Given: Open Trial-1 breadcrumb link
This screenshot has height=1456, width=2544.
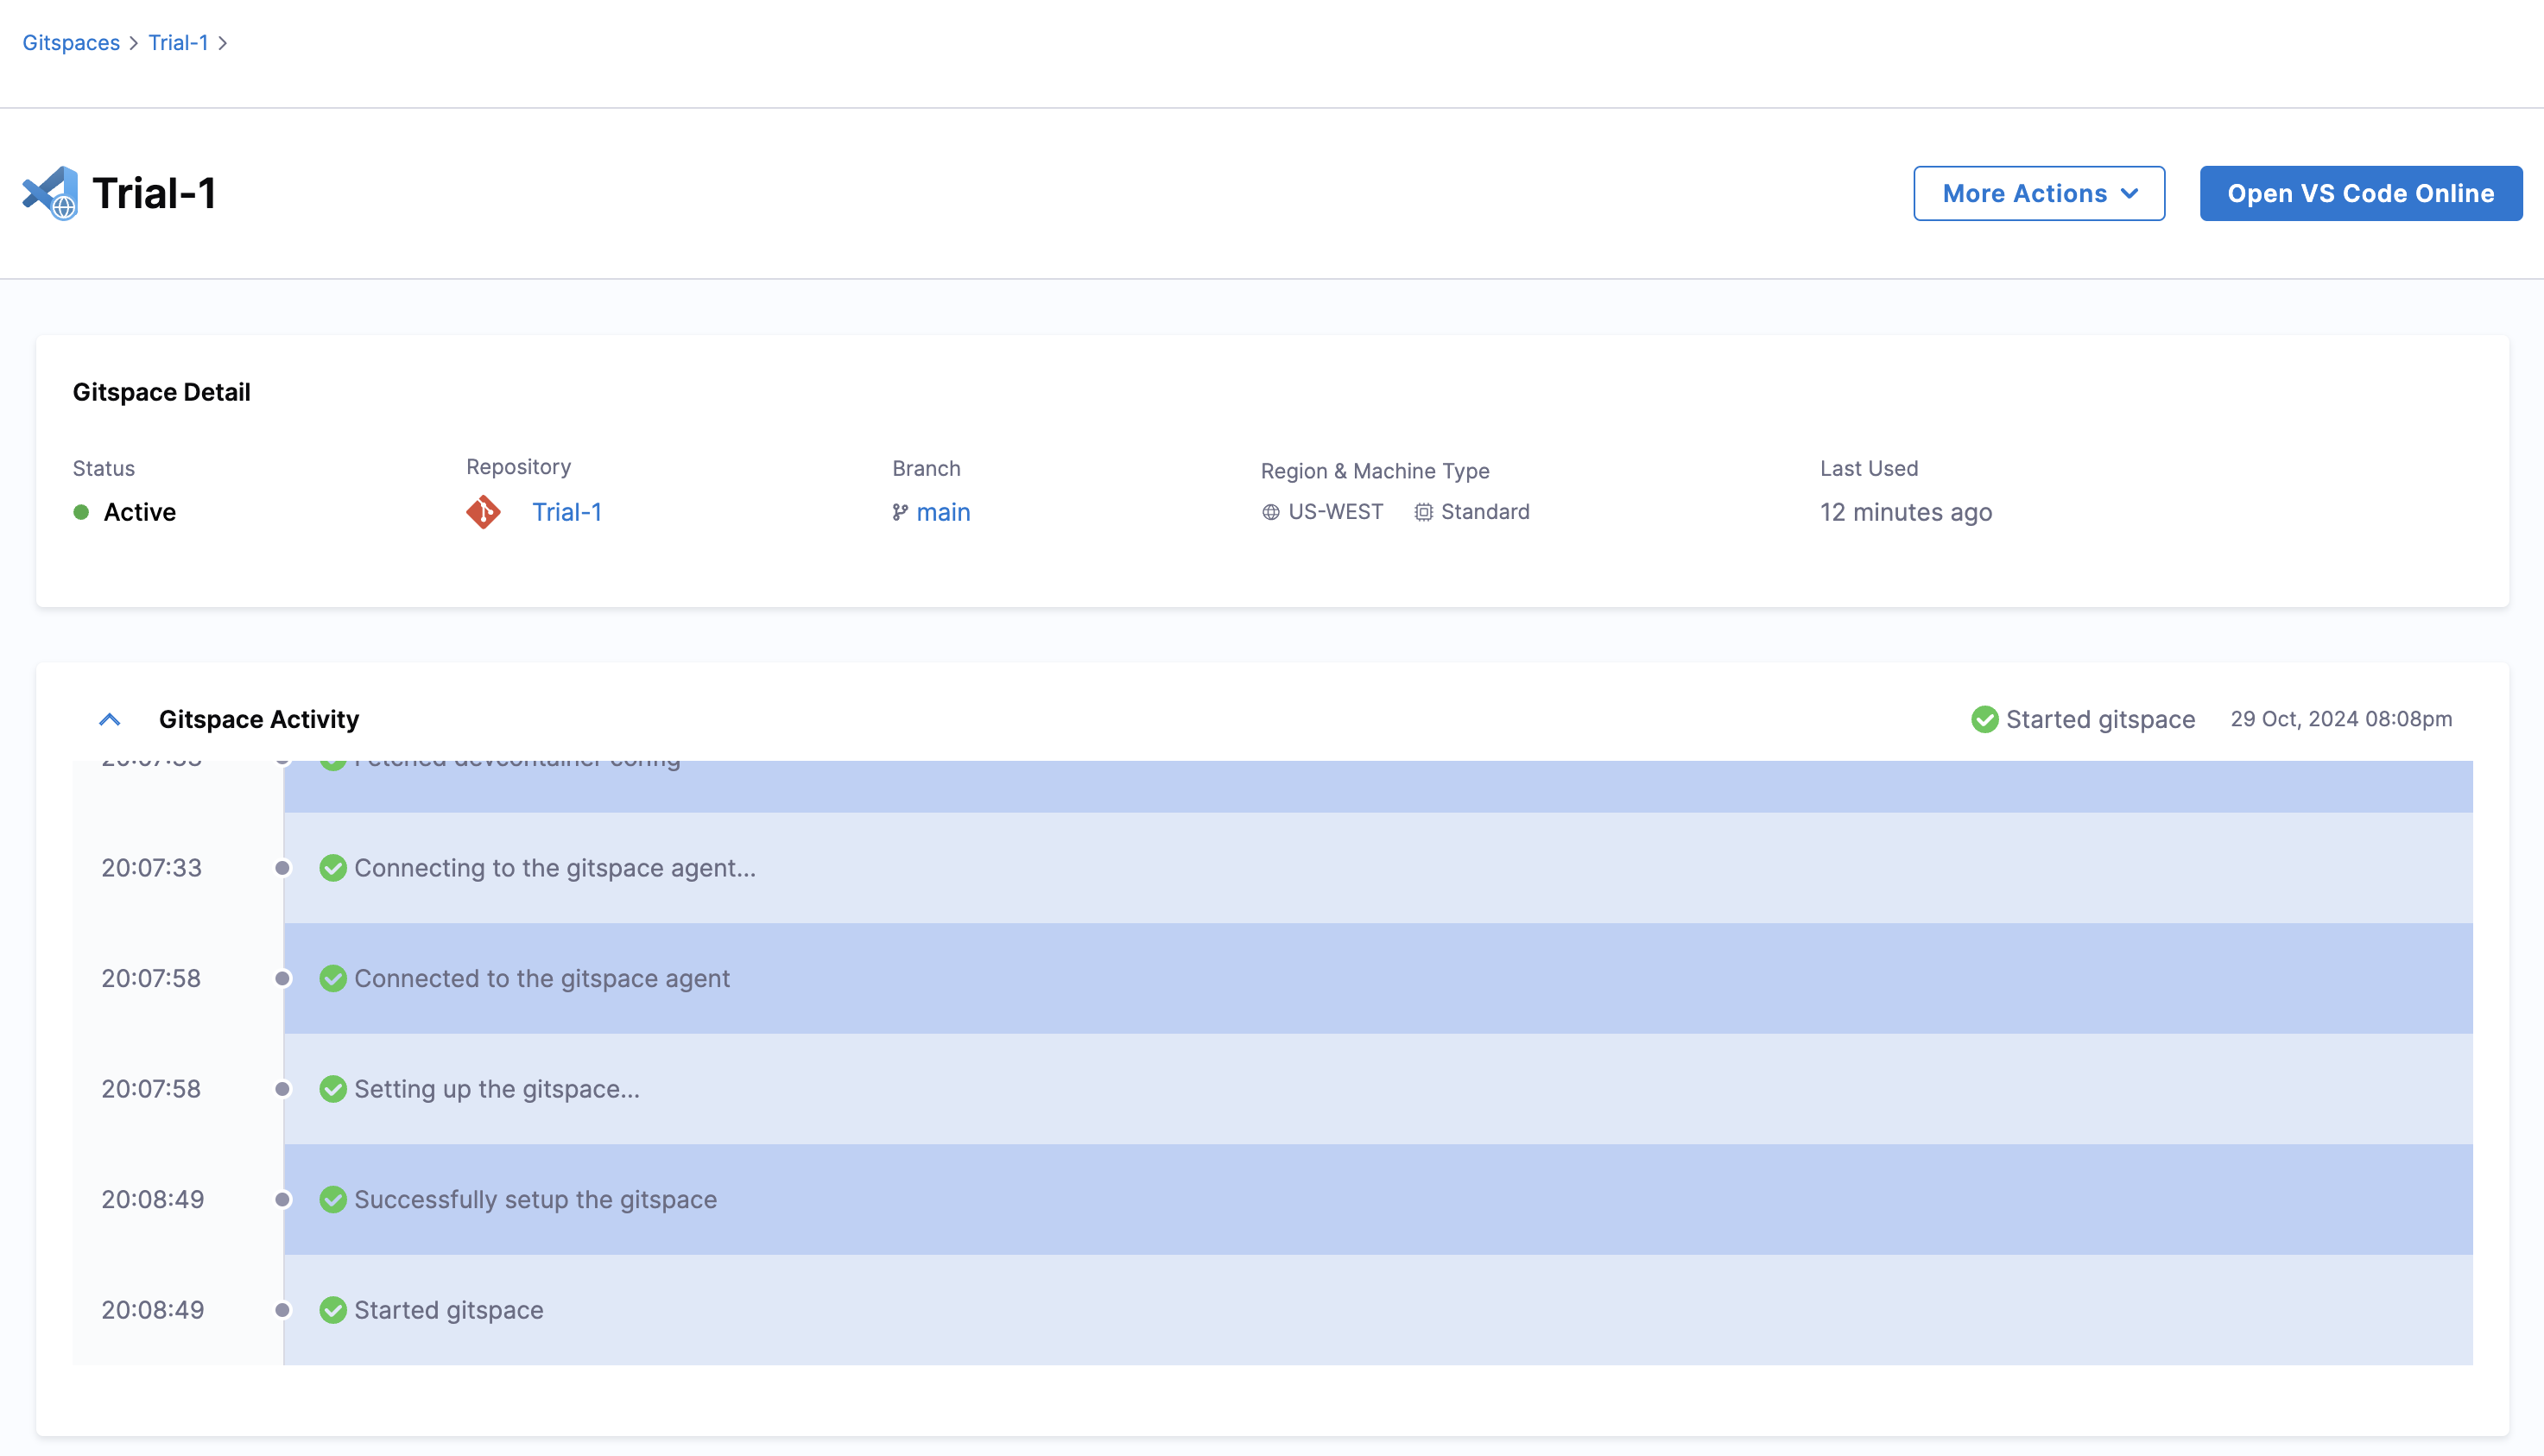Looking at the screenshot, I should 178,43.
